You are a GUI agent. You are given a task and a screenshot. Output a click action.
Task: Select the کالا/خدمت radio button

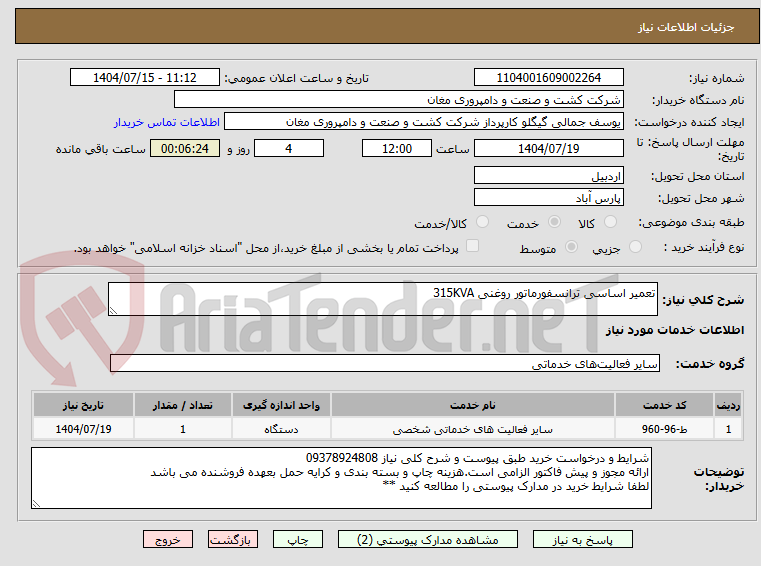coord(482,222)
